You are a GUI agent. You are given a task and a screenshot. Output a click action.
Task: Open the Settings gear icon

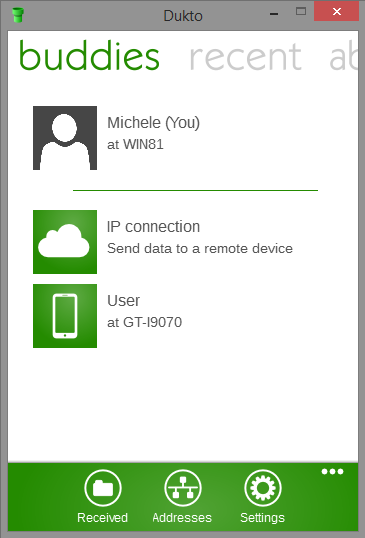[263, 488]
